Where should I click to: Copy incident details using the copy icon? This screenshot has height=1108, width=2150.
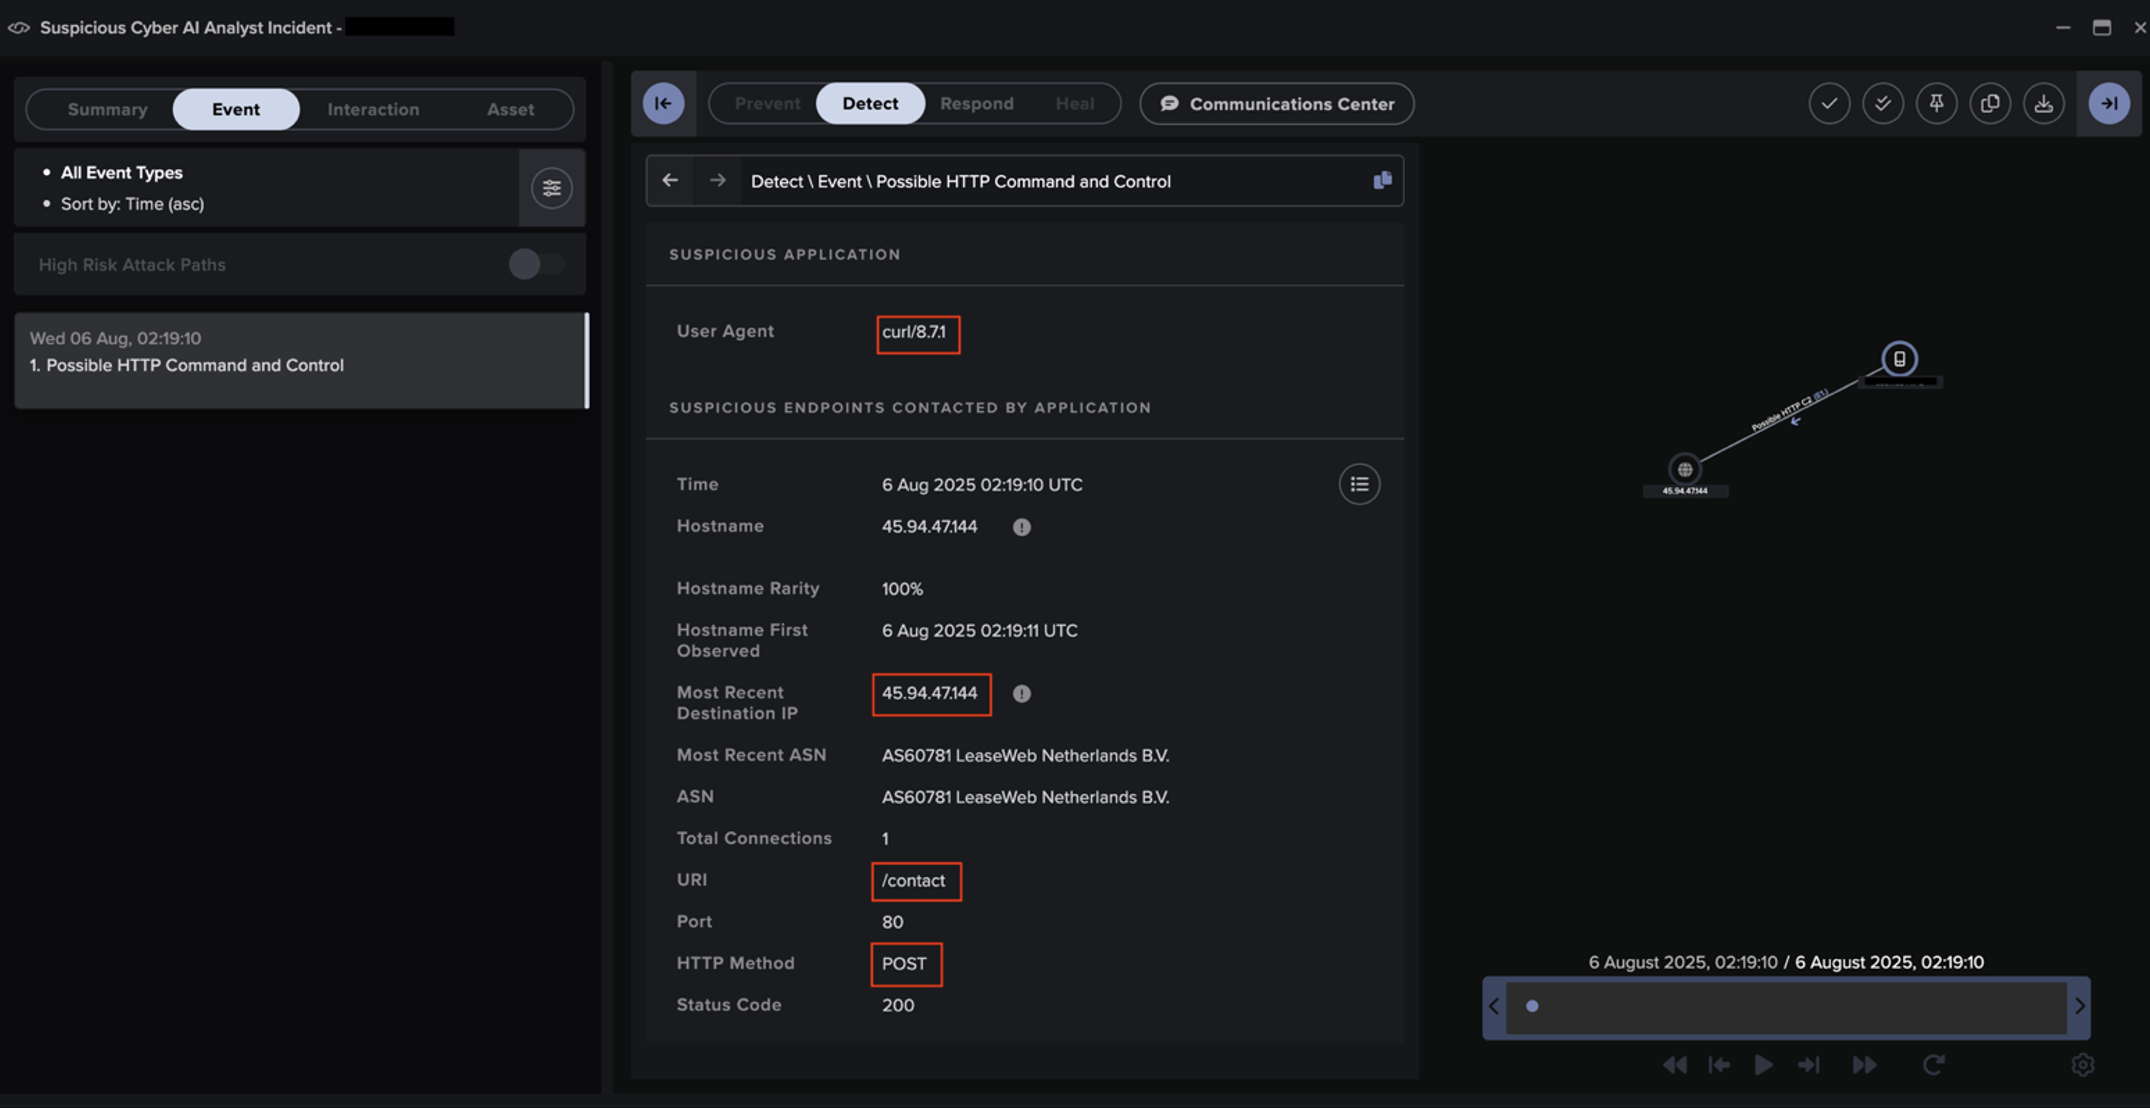tap(1990, 103)
